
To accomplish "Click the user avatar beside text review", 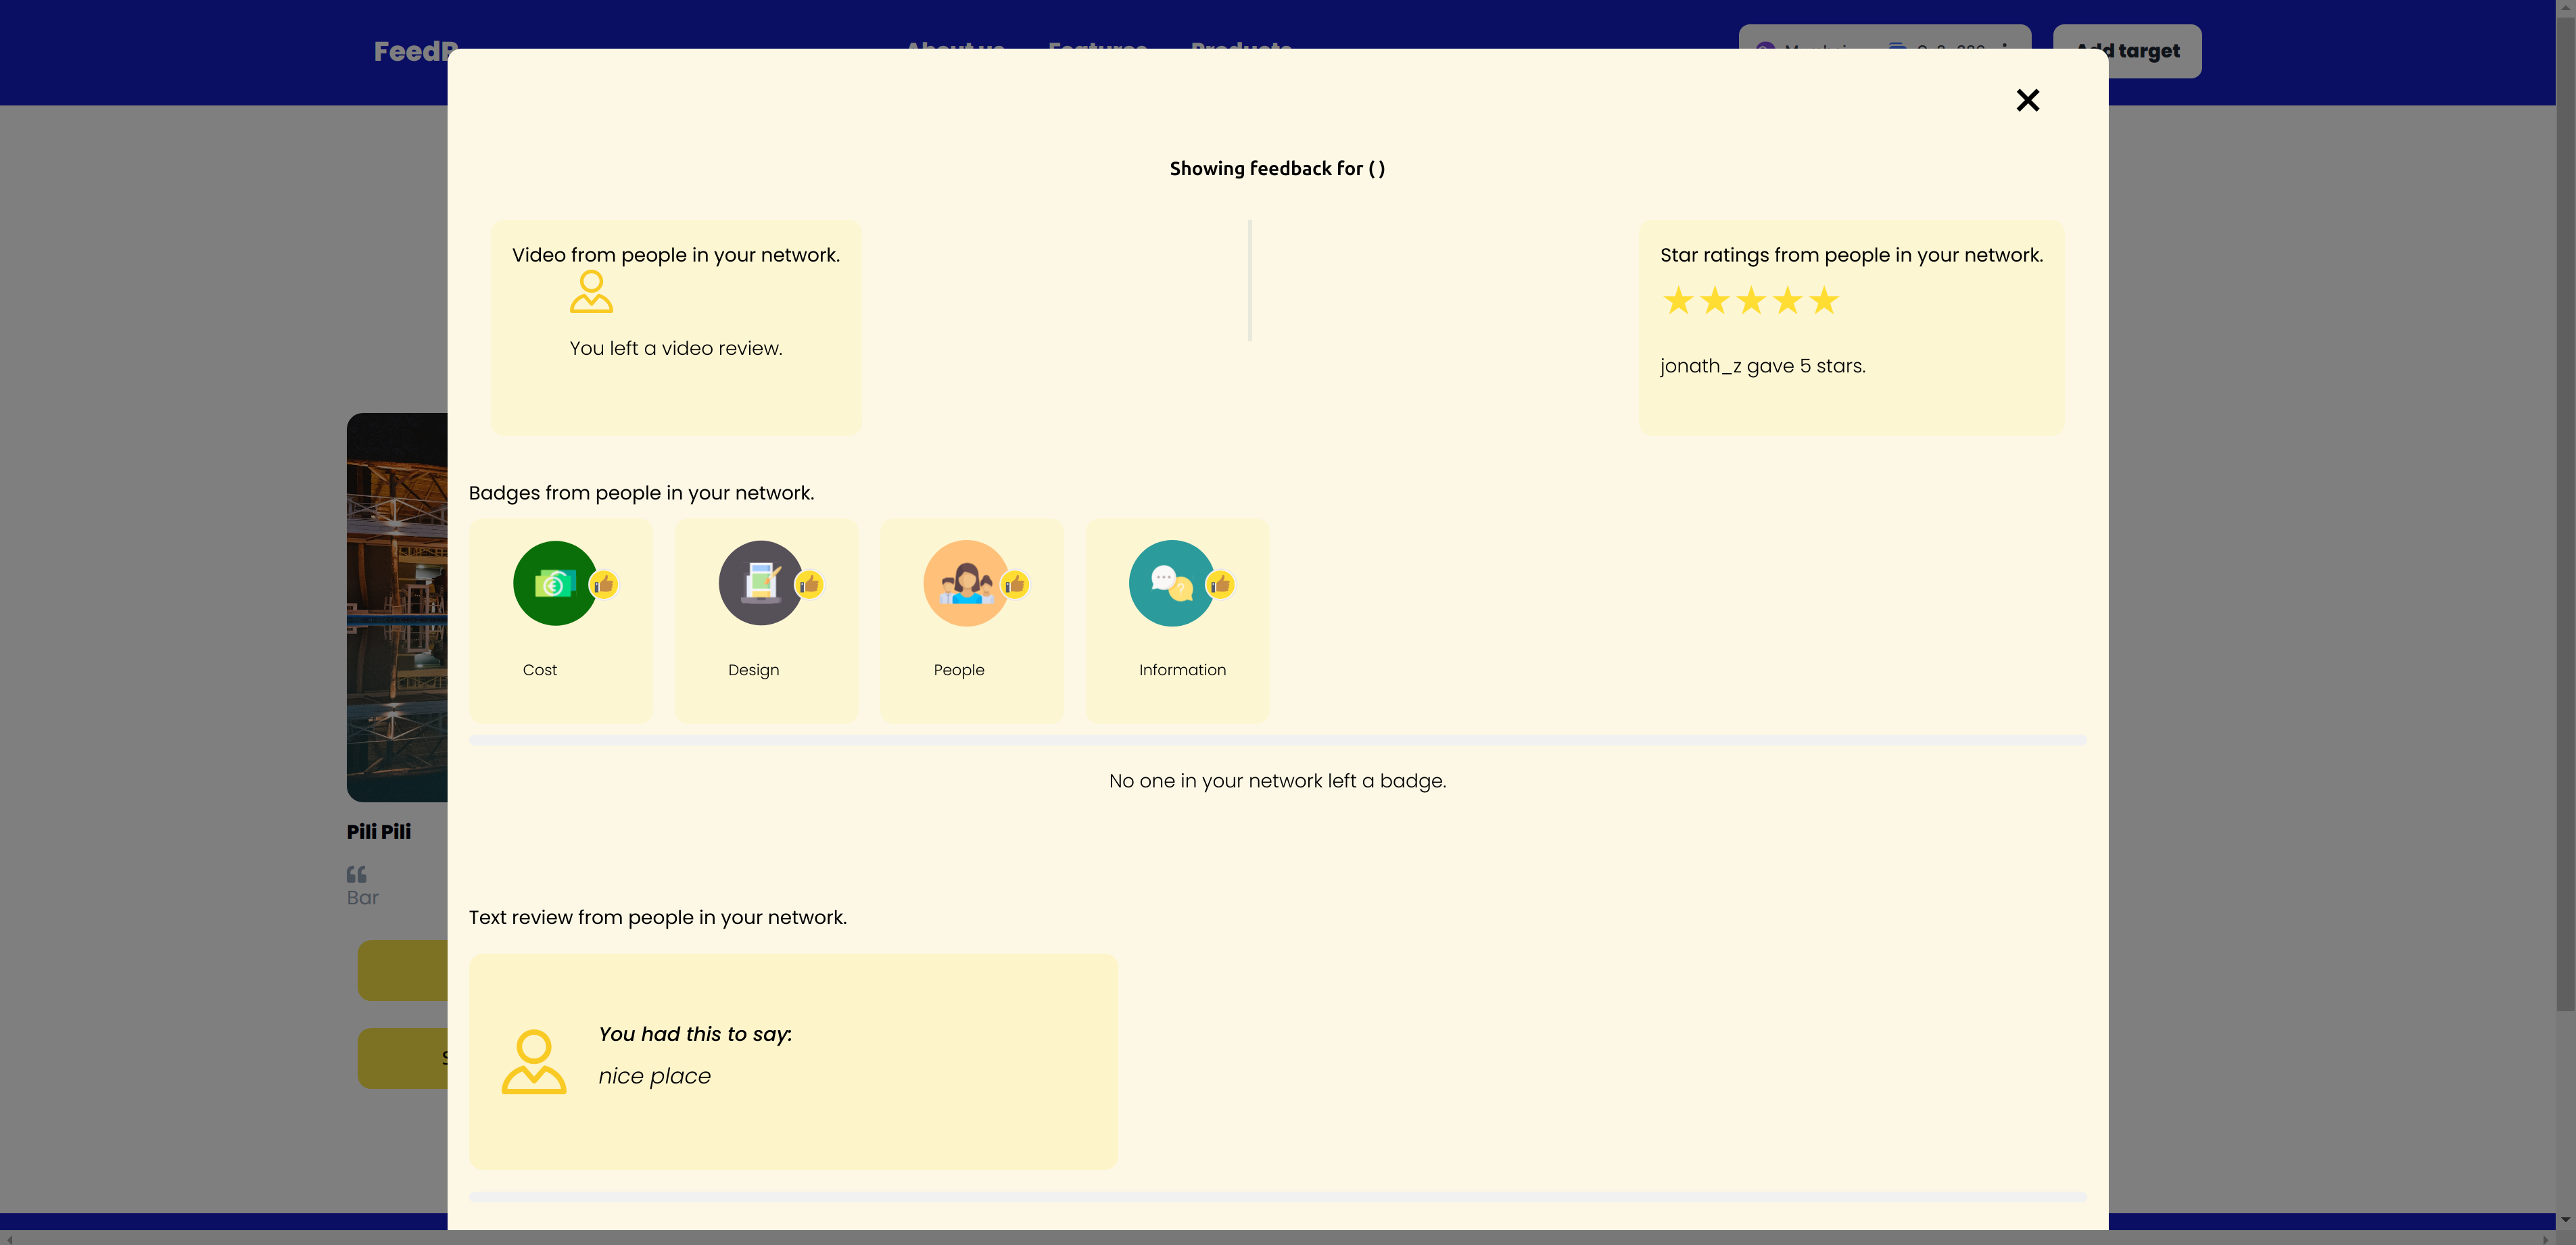I will coord(533,1062).
